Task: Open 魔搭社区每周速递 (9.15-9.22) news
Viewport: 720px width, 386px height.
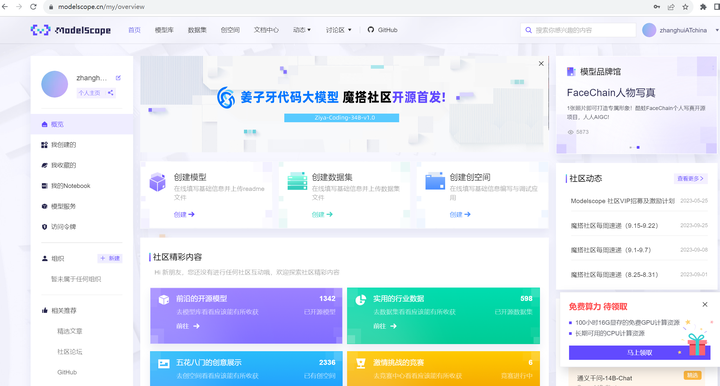Action: click(x=614, y=226)
